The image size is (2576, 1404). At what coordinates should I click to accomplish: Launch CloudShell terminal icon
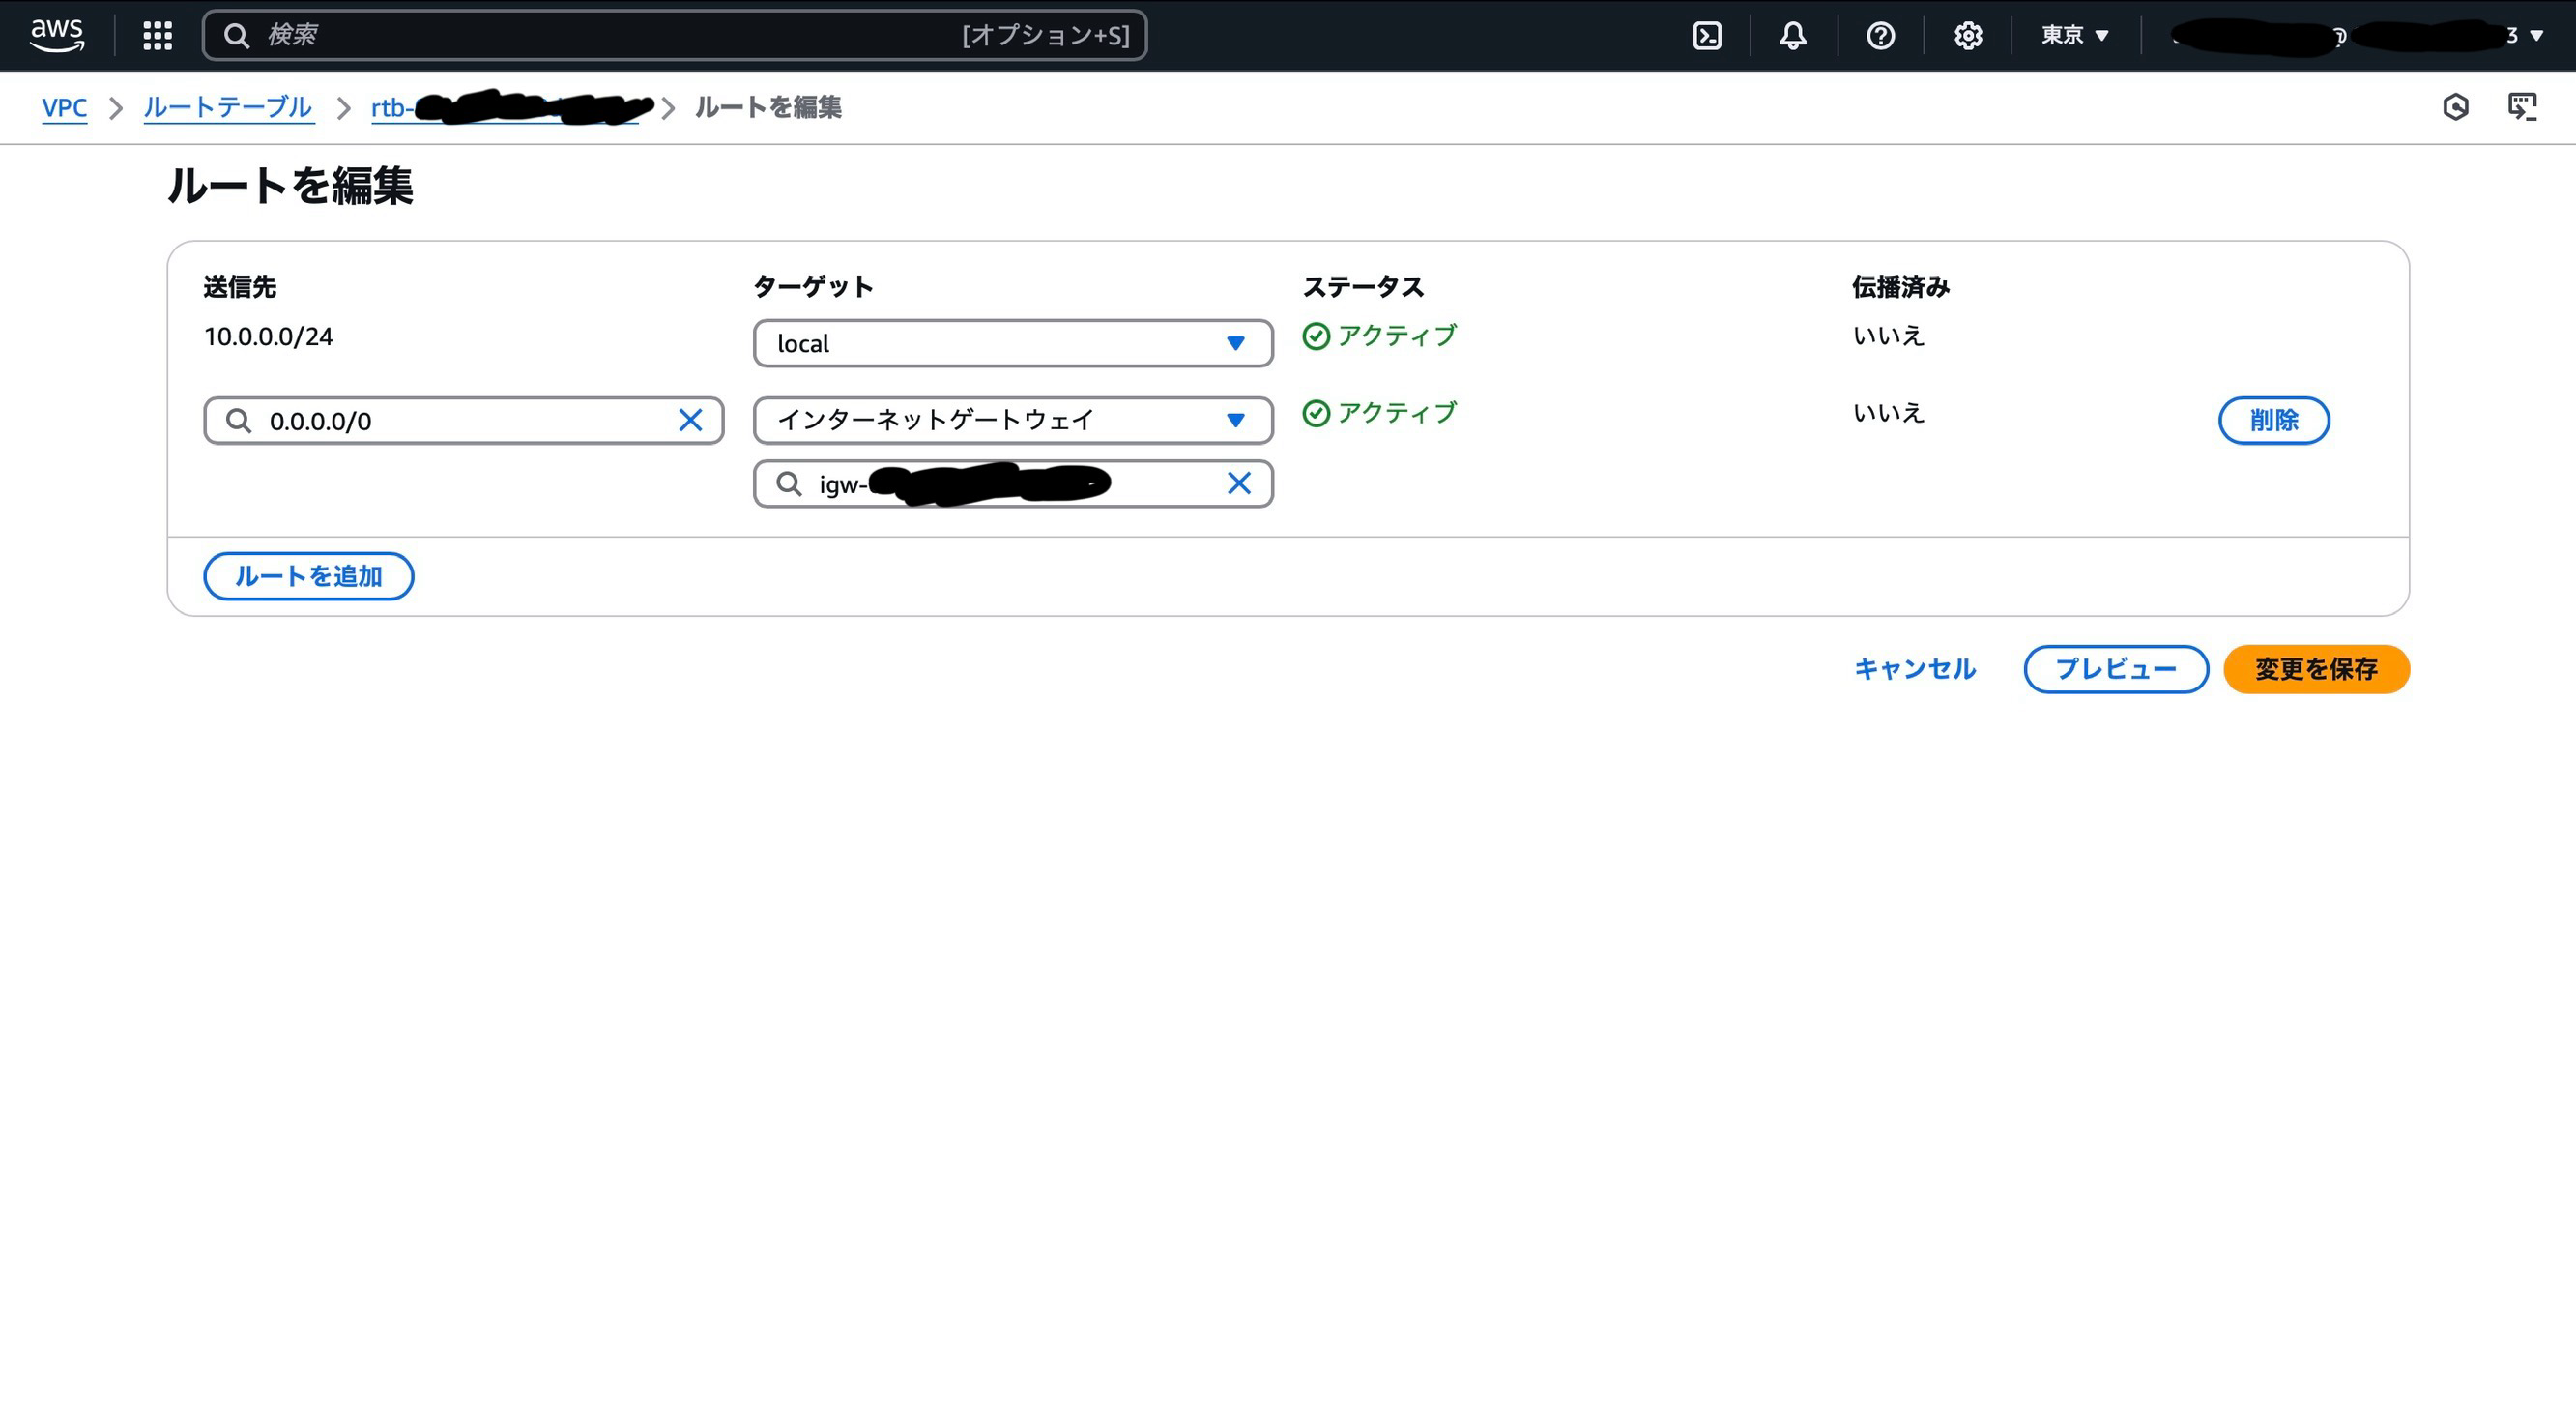pyautogui.click(x=1706, y=36)
